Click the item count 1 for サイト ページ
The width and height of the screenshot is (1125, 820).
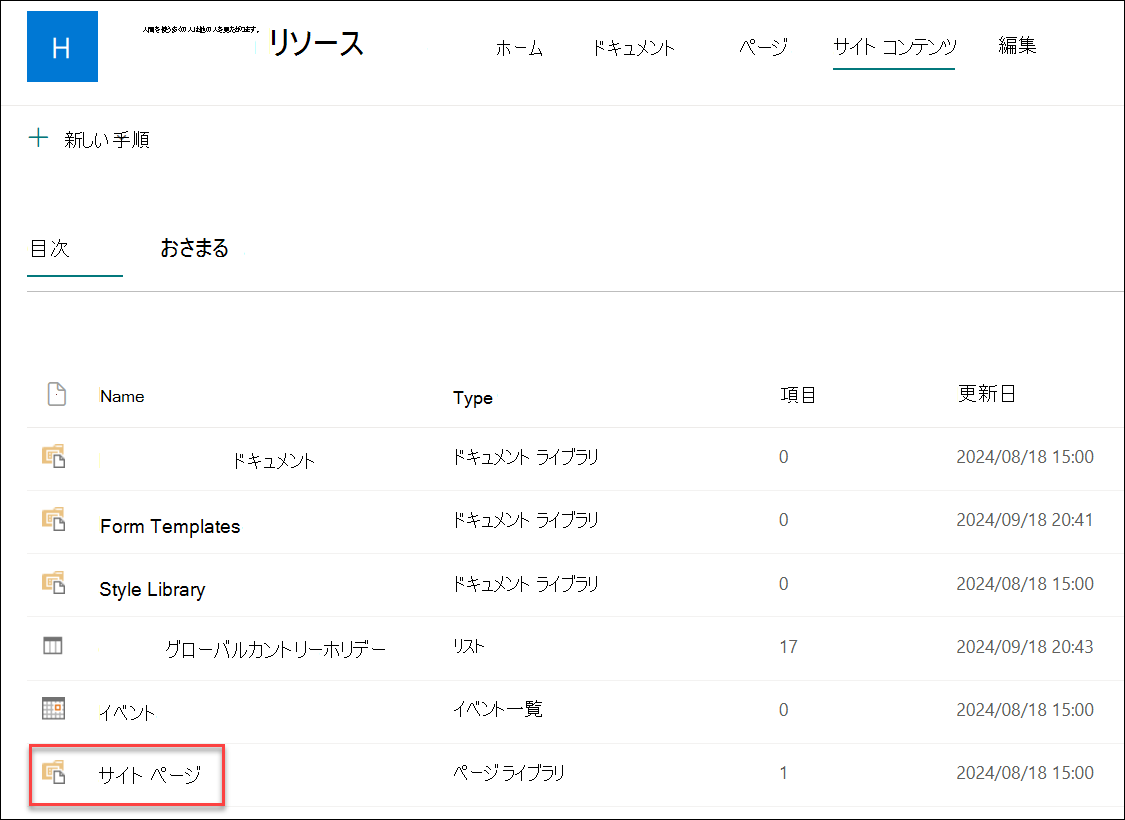783,773
